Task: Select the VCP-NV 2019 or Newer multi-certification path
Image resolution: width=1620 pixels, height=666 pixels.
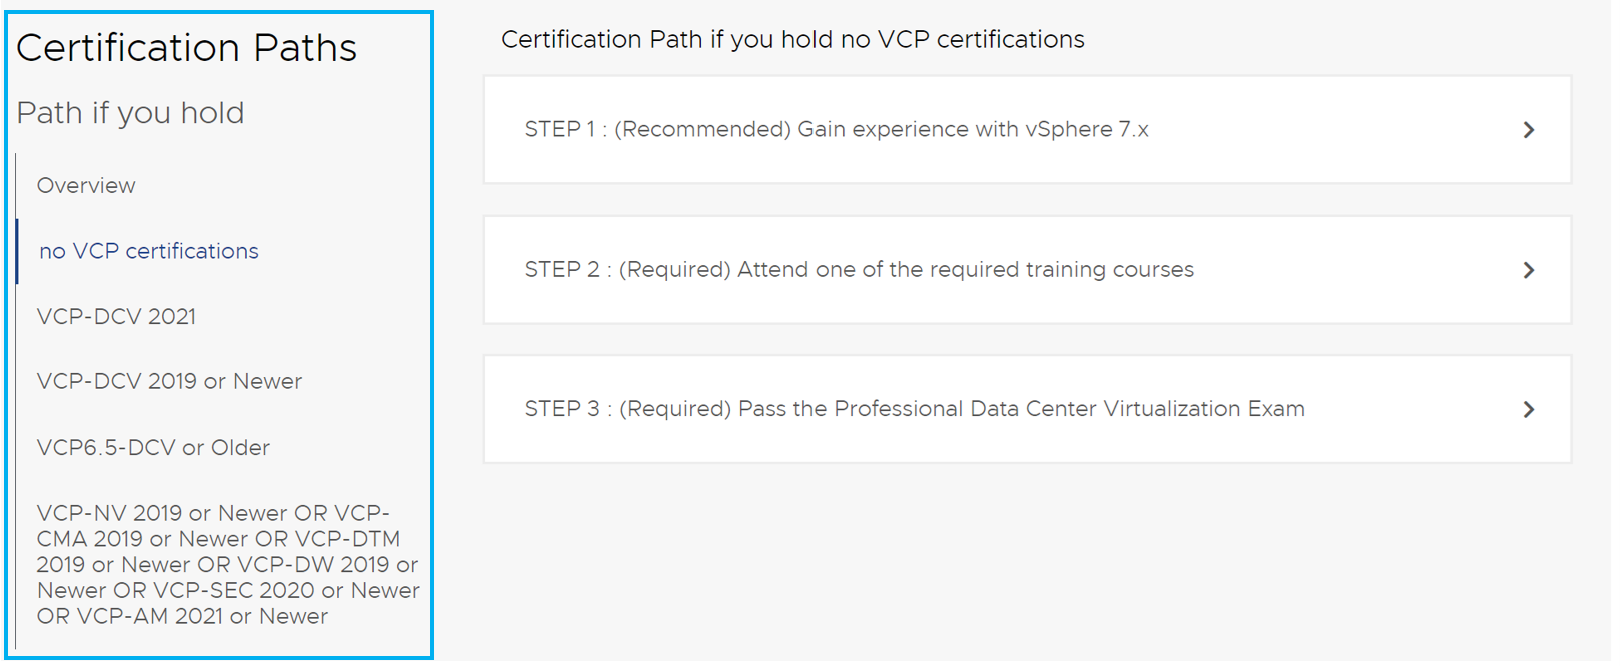Action: pos(227,565)
